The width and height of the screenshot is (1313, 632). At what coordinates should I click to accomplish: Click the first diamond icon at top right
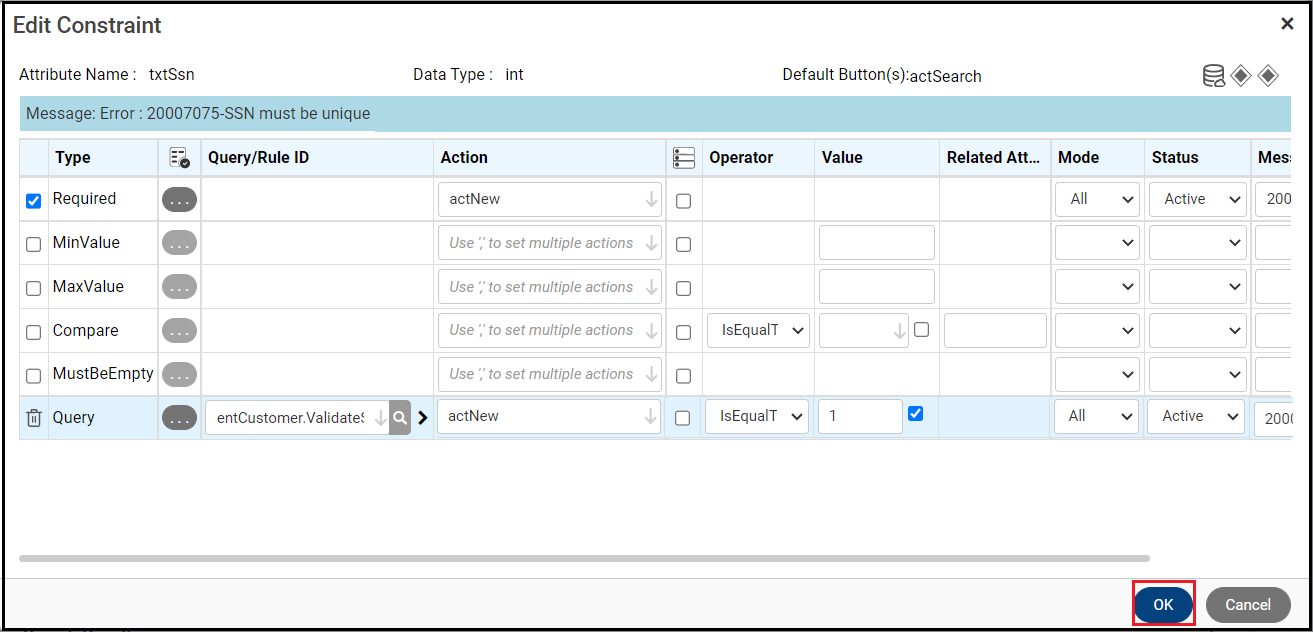coord(1241,76)
